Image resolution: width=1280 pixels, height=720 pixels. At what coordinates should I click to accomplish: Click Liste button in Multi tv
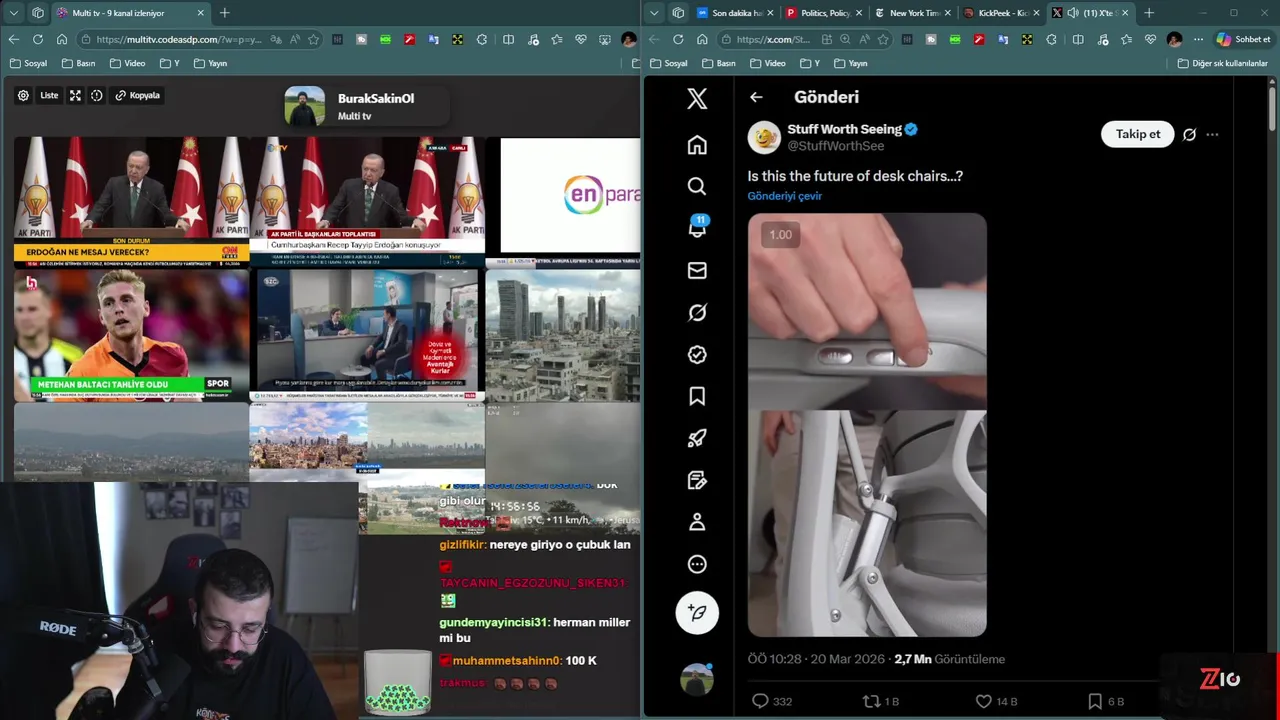(49, 95)
